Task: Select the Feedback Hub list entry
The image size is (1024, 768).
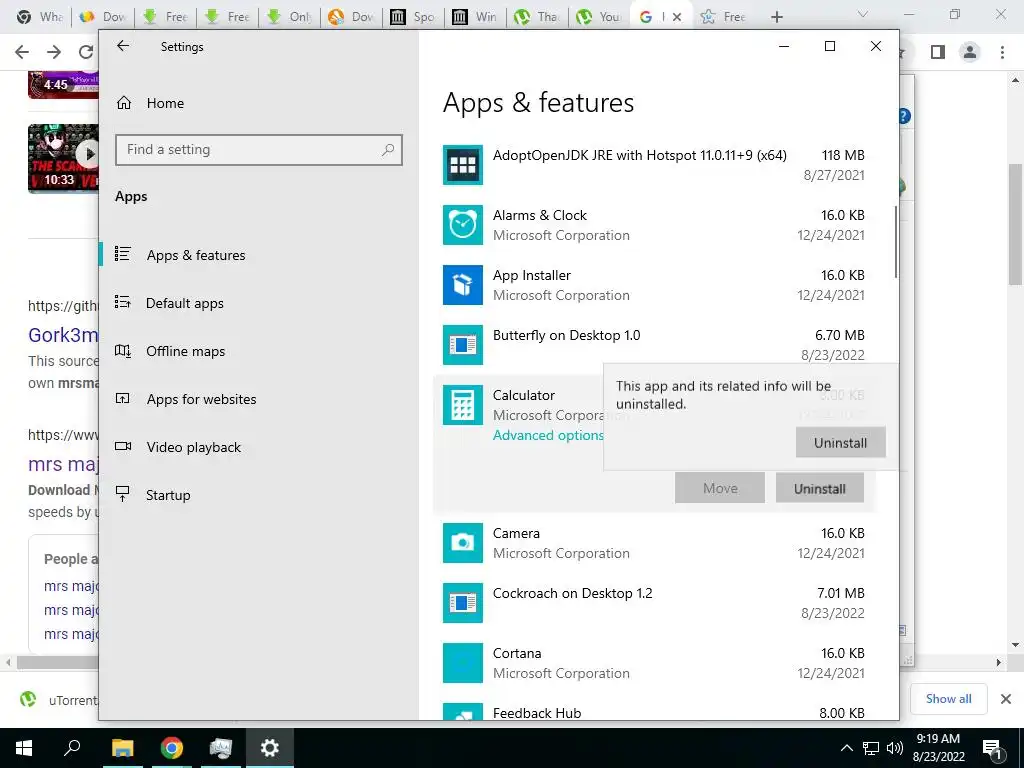Action: (654, 712)
